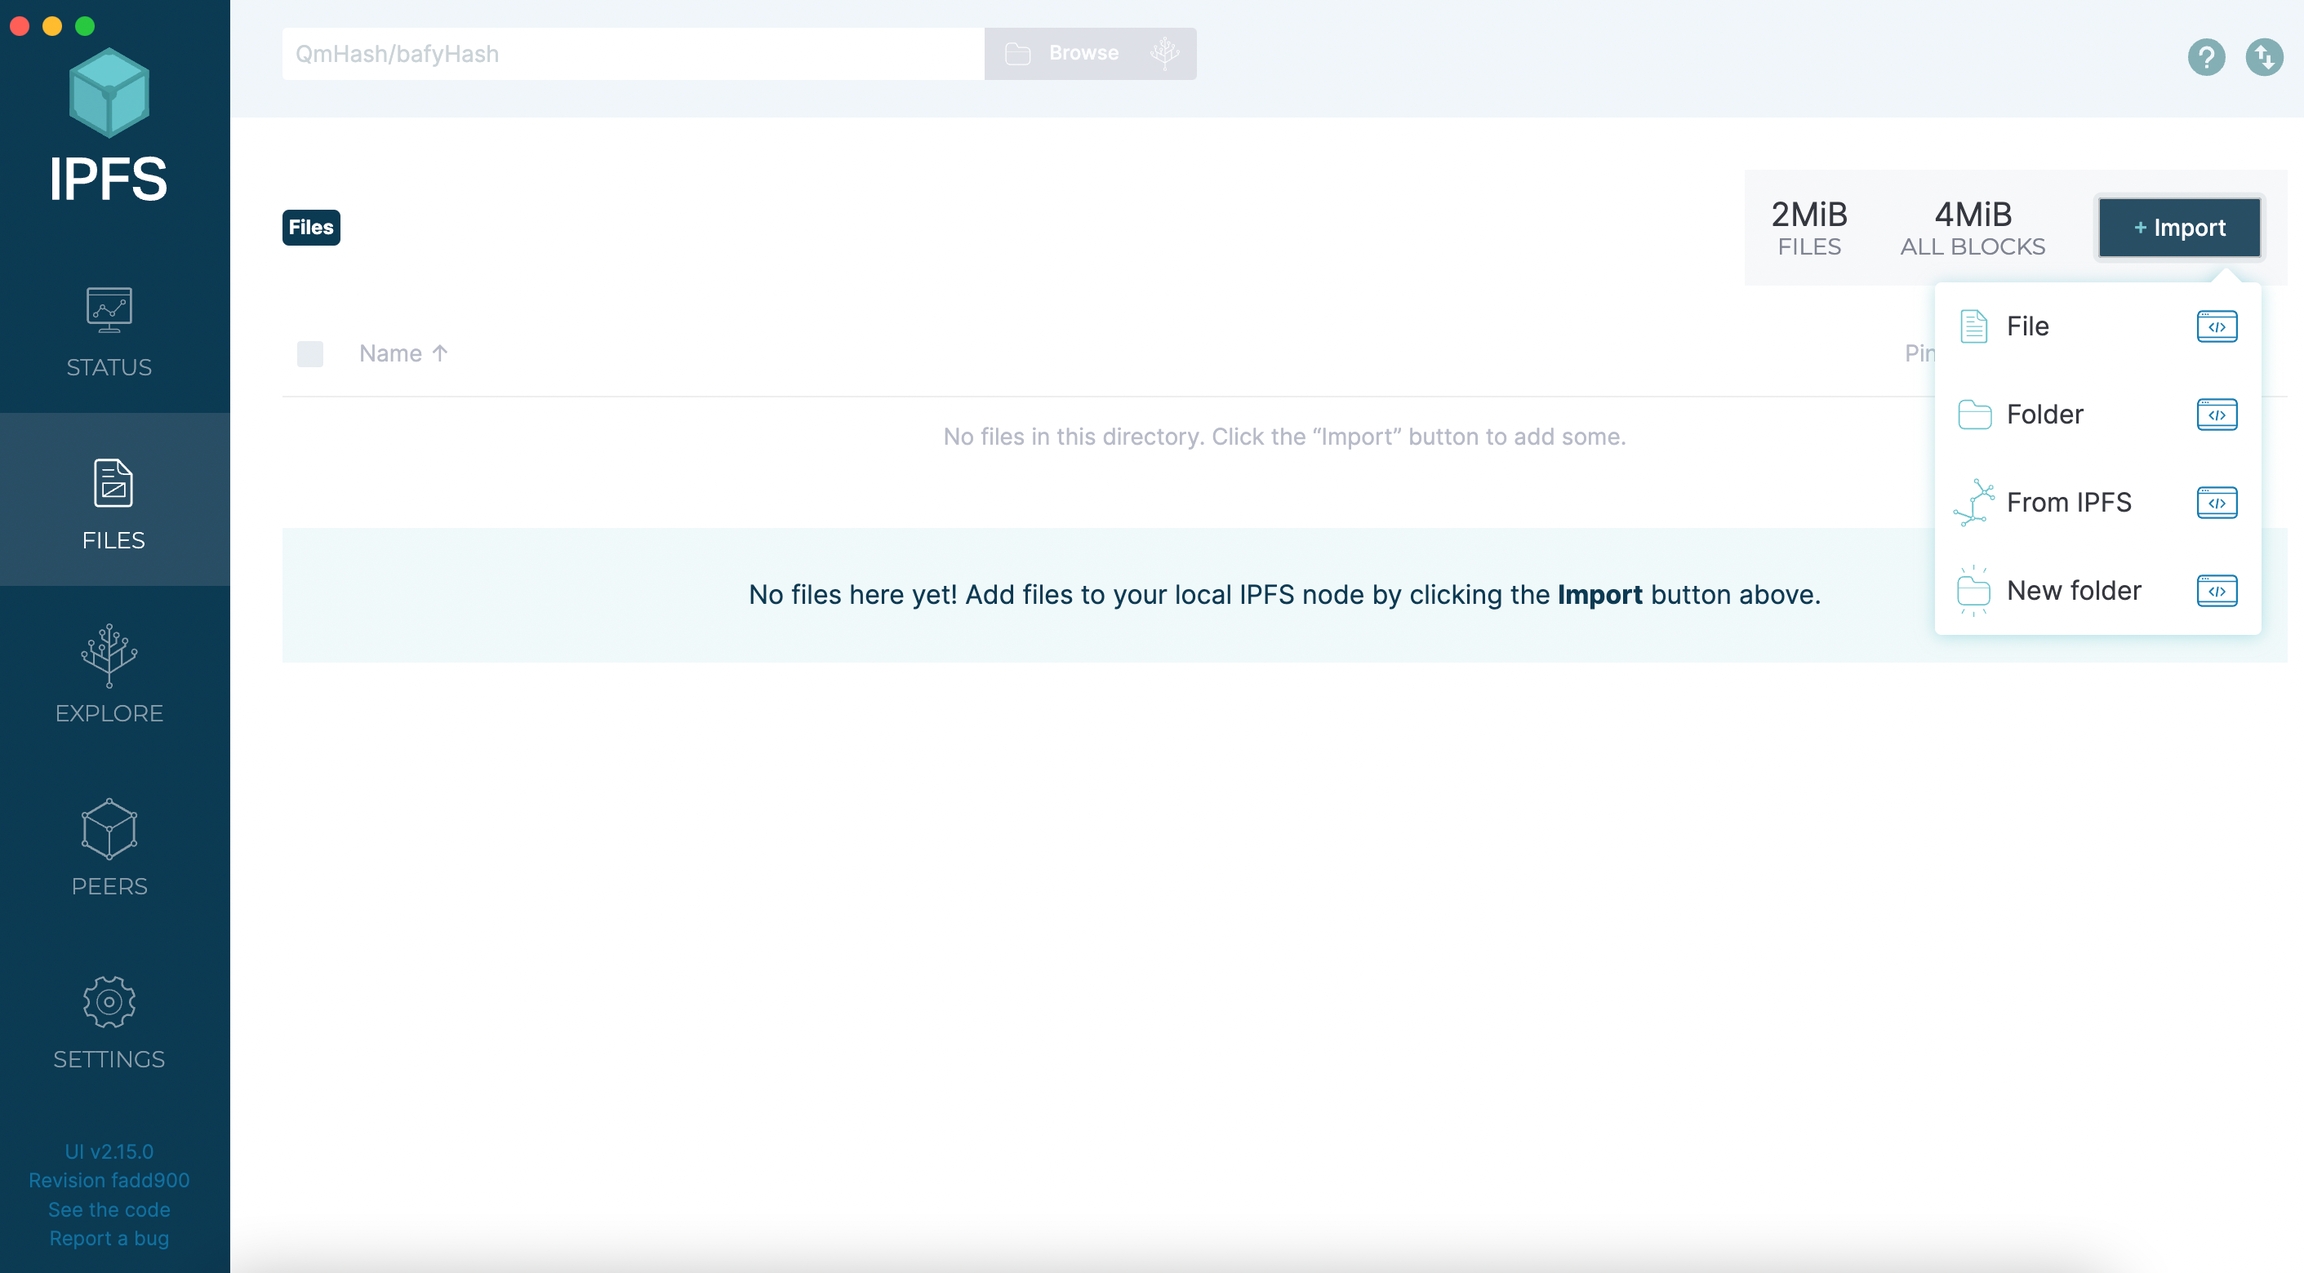This screenshot has height=1273, width=2304.
Task: Click the macOS red close window button
Action: tap(20, 26)
